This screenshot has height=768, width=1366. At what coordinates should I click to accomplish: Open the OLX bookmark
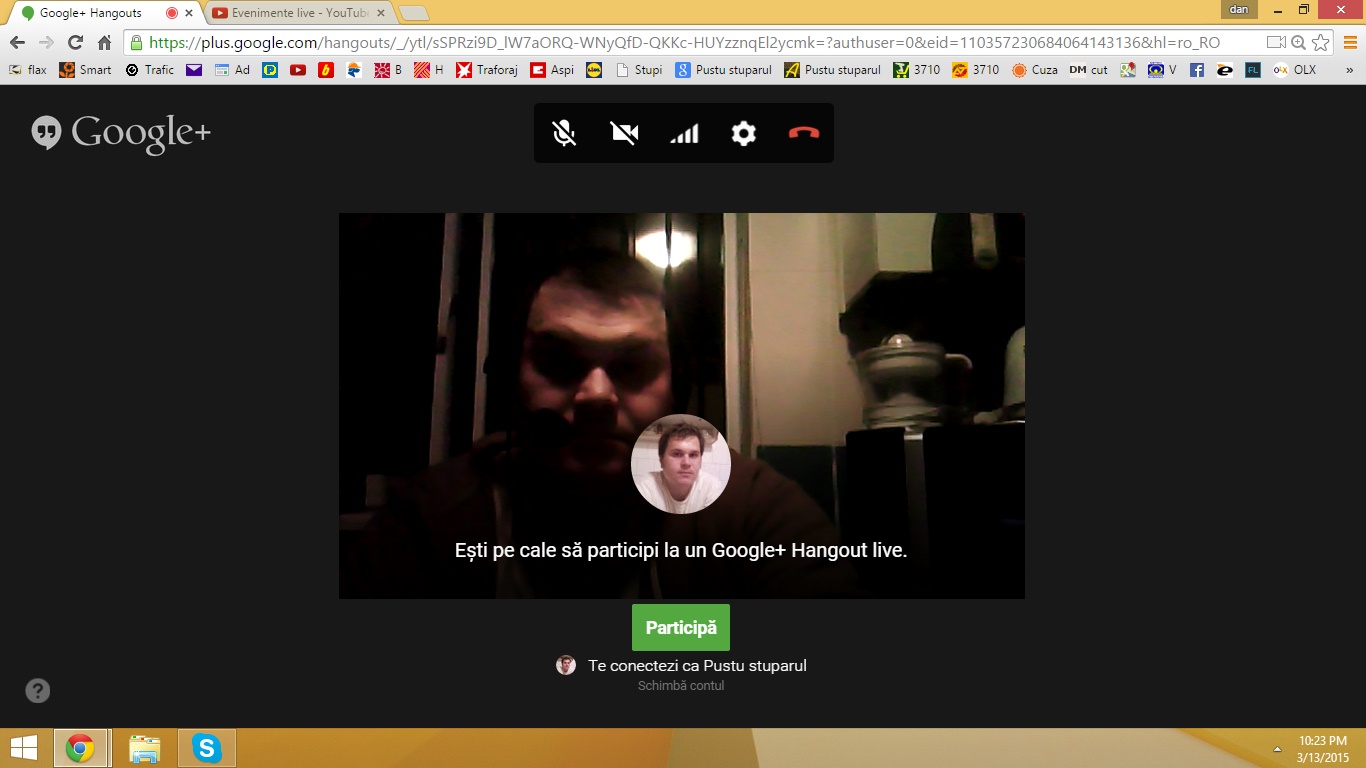1295,70
